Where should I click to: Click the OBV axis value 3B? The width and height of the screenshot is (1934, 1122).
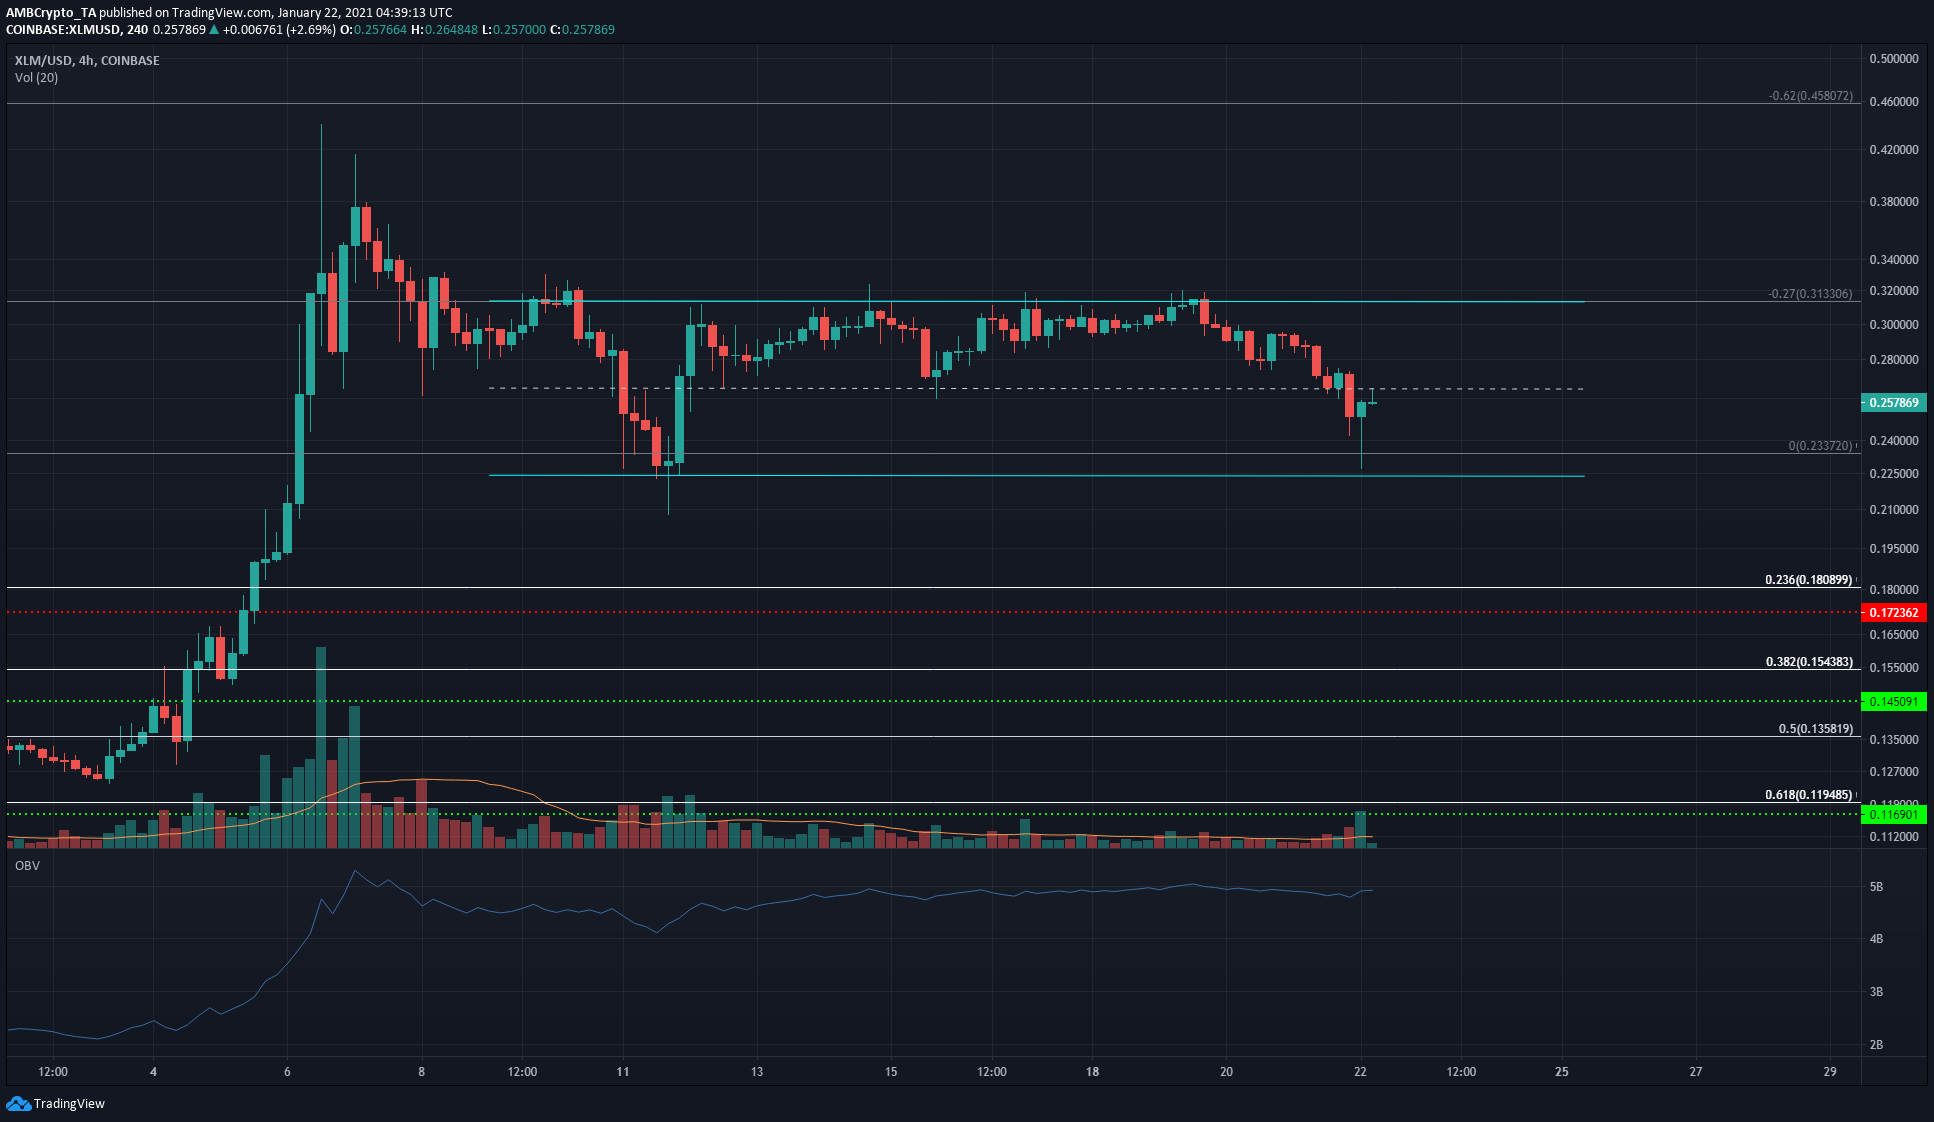click(x=1876, y=992)
